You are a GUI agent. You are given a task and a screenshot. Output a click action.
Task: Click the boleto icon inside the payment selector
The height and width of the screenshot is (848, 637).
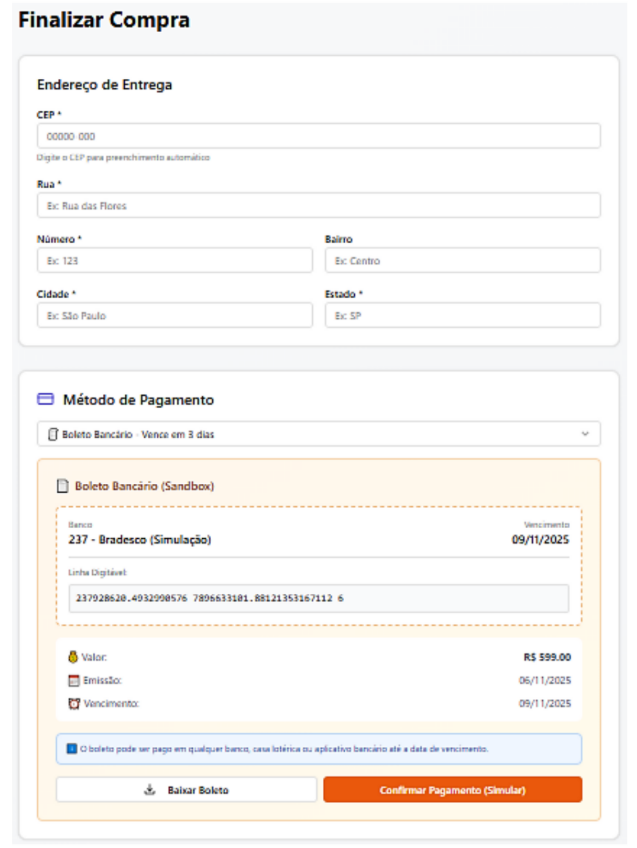tap(52, 434)
